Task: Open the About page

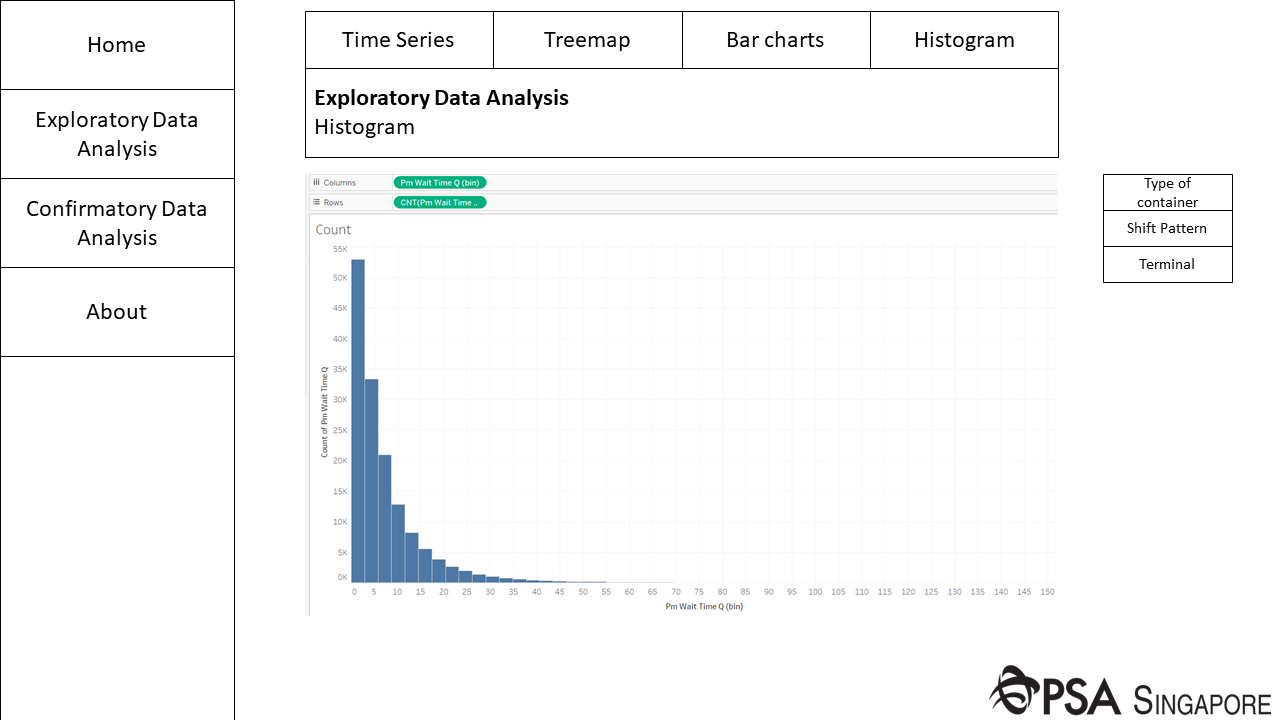Action: click(x=117, y=312)
